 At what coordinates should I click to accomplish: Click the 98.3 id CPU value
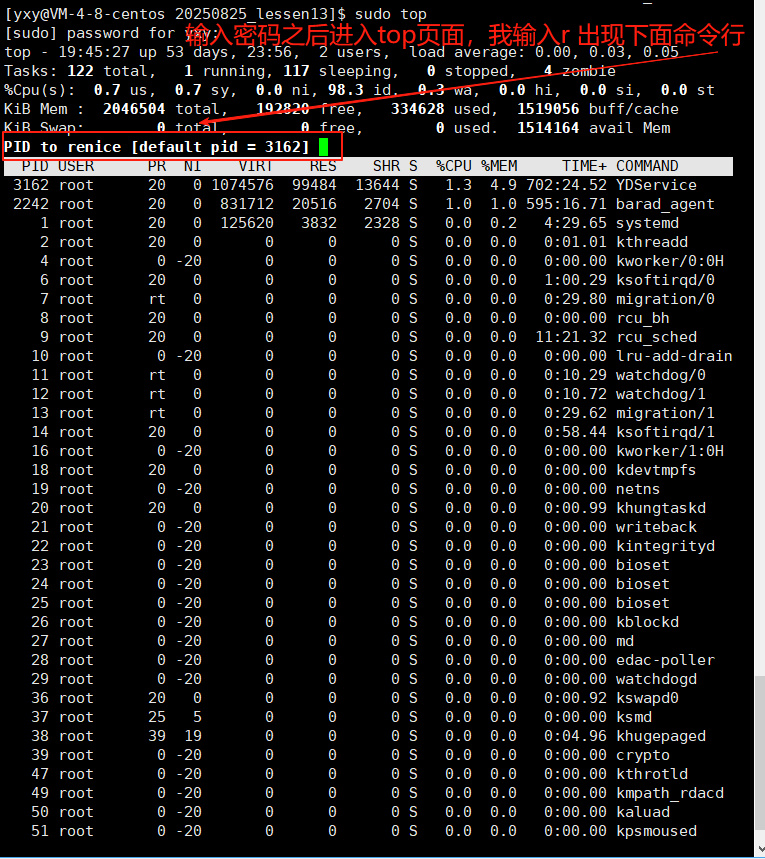(x=345, y=90)
